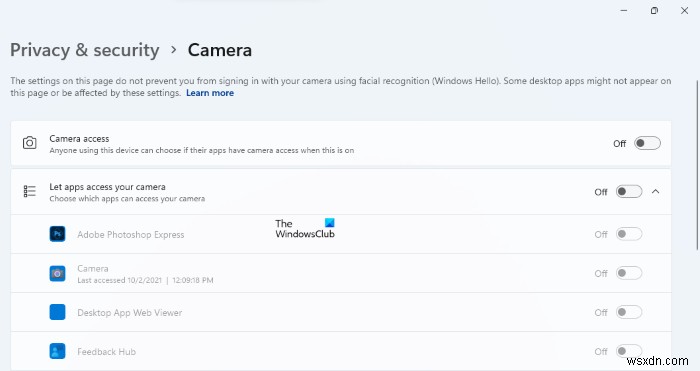Toggle the Camera app access switch

point(629,273)
